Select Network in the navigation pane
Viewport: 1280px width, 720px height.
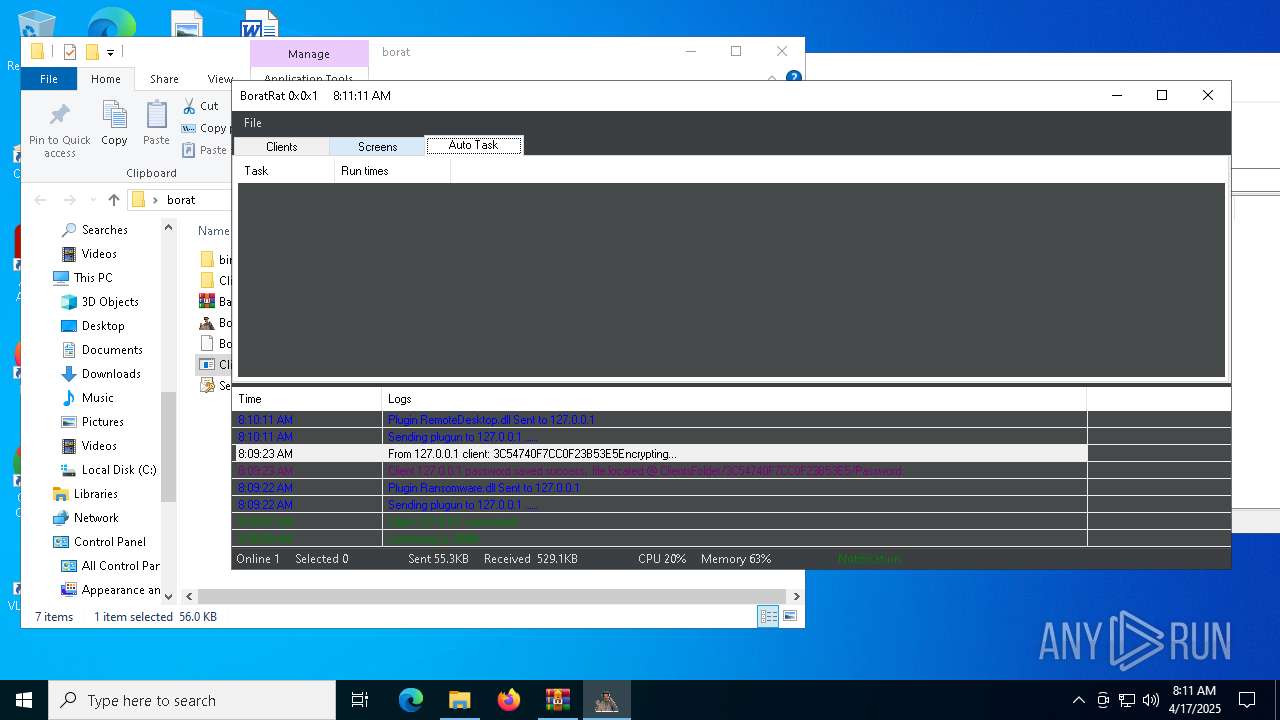tap(96, 518)
